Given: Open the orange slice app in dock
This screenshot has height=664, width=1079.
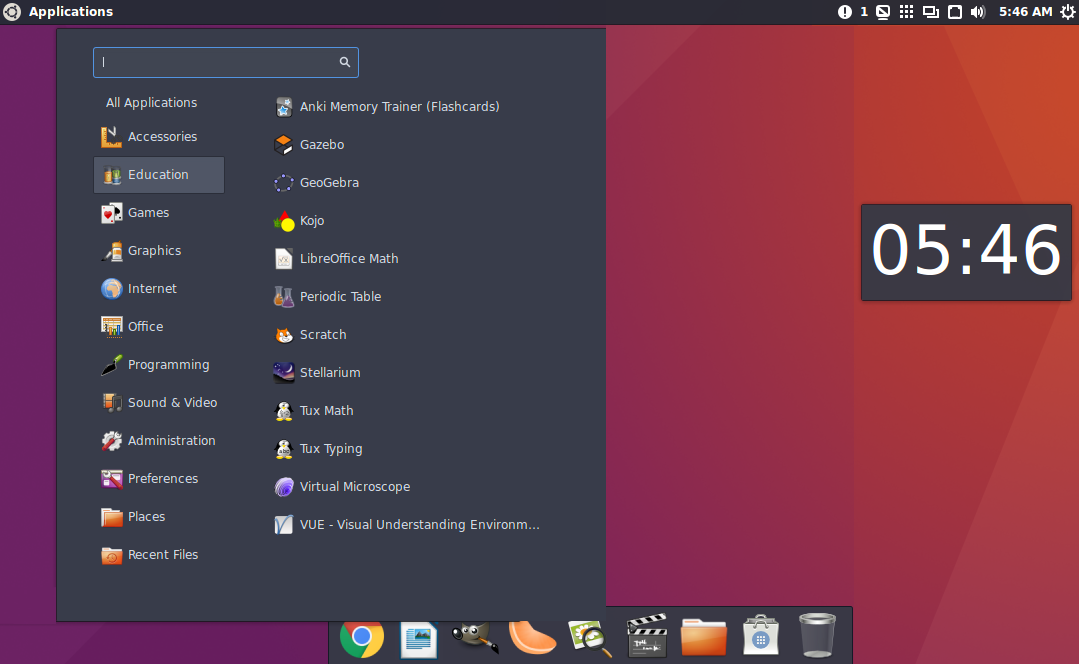Looking at the screenshot, I should click(532, 637).
